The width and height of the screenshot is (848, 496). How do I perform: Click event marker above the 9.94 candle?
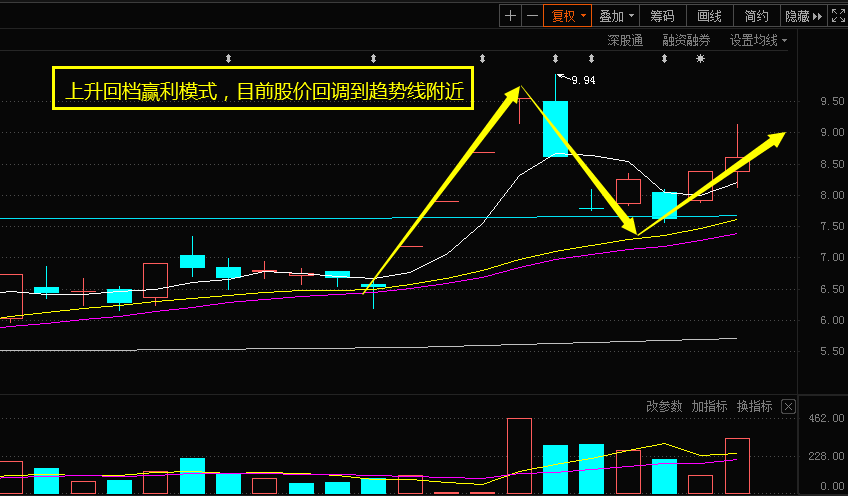coord(555,59)
